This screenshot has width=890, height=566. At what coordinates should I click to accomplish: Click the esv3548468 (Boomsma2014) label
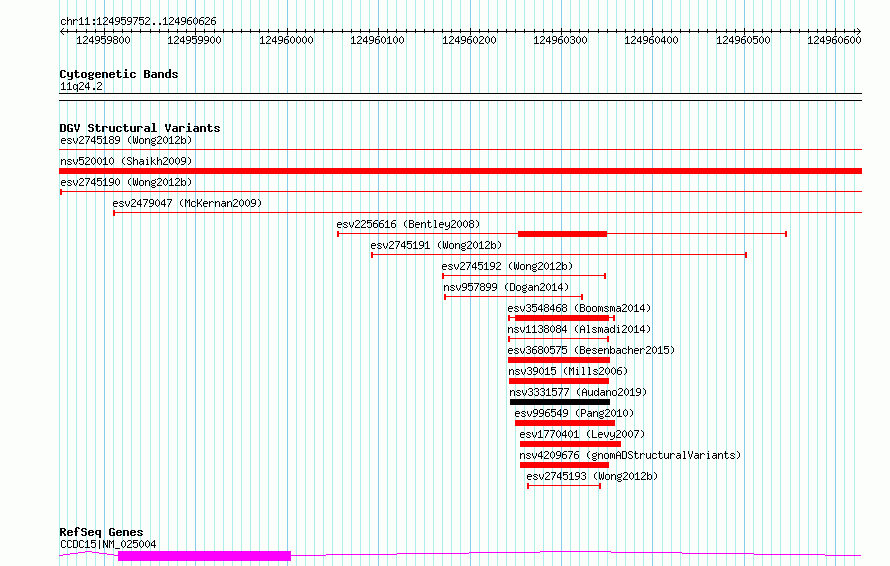[x=580, y=308]
